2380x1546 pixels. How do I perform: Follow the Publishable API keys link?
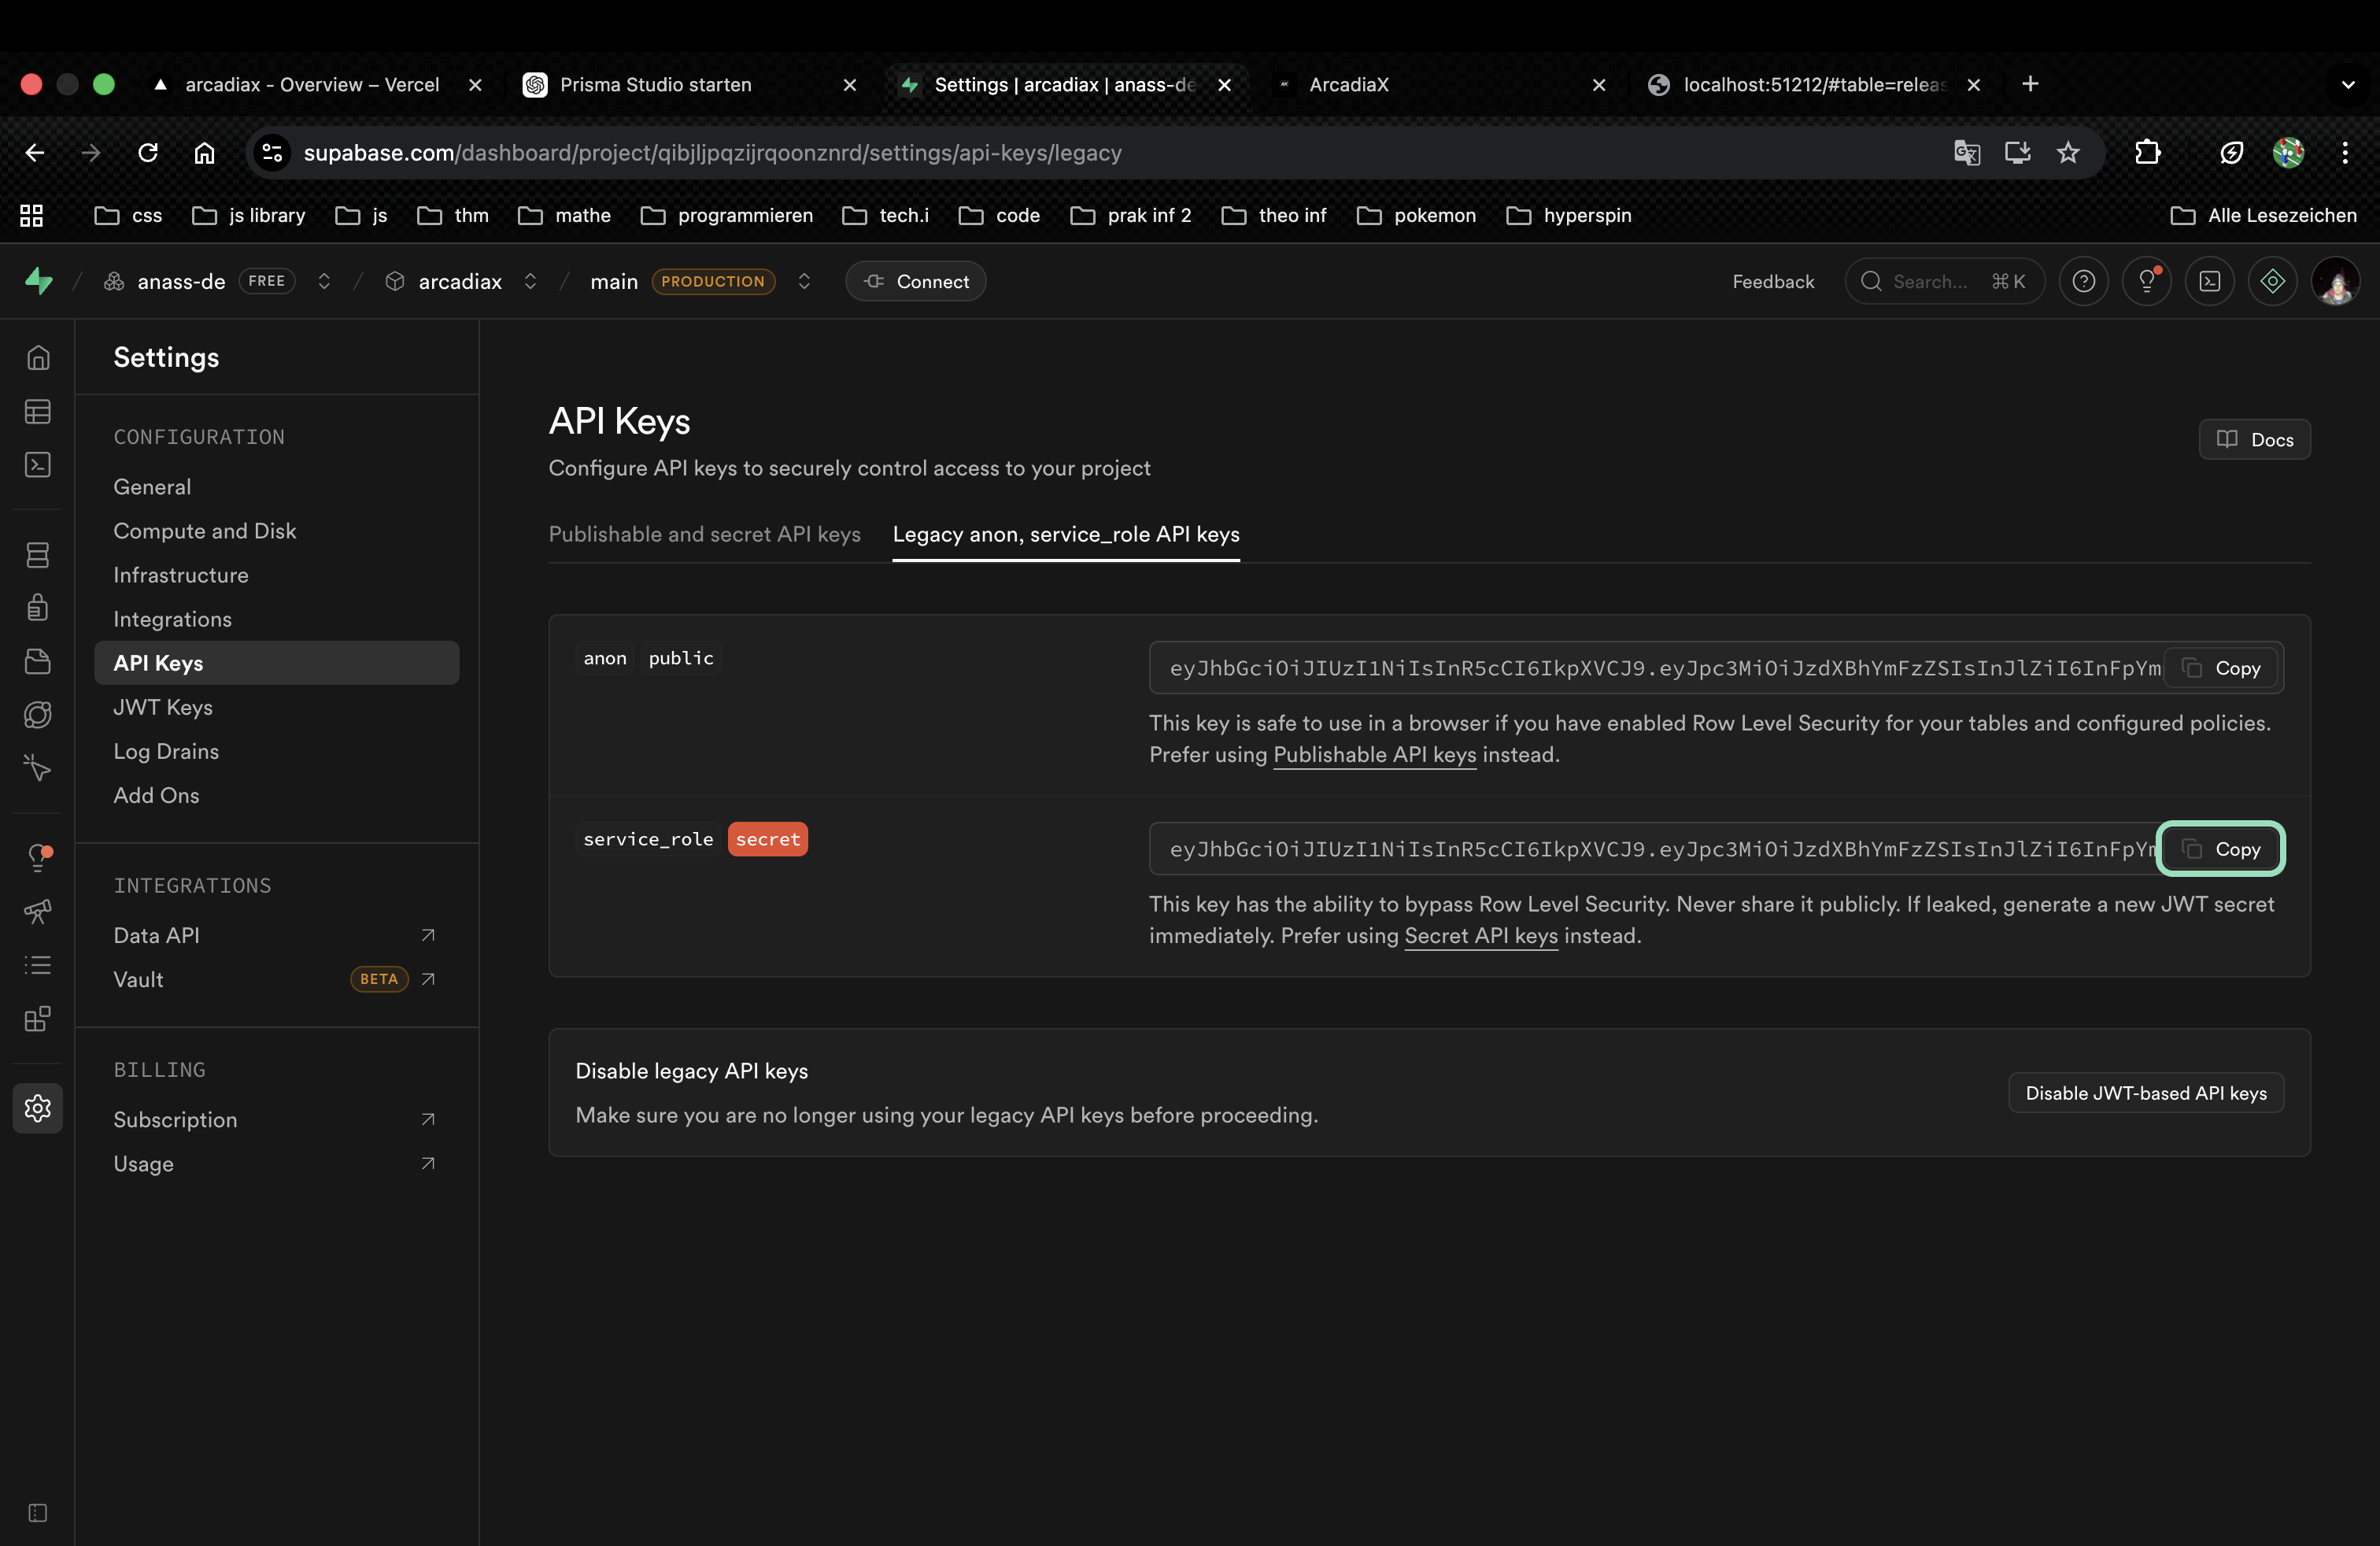[x=1374, y=755]
